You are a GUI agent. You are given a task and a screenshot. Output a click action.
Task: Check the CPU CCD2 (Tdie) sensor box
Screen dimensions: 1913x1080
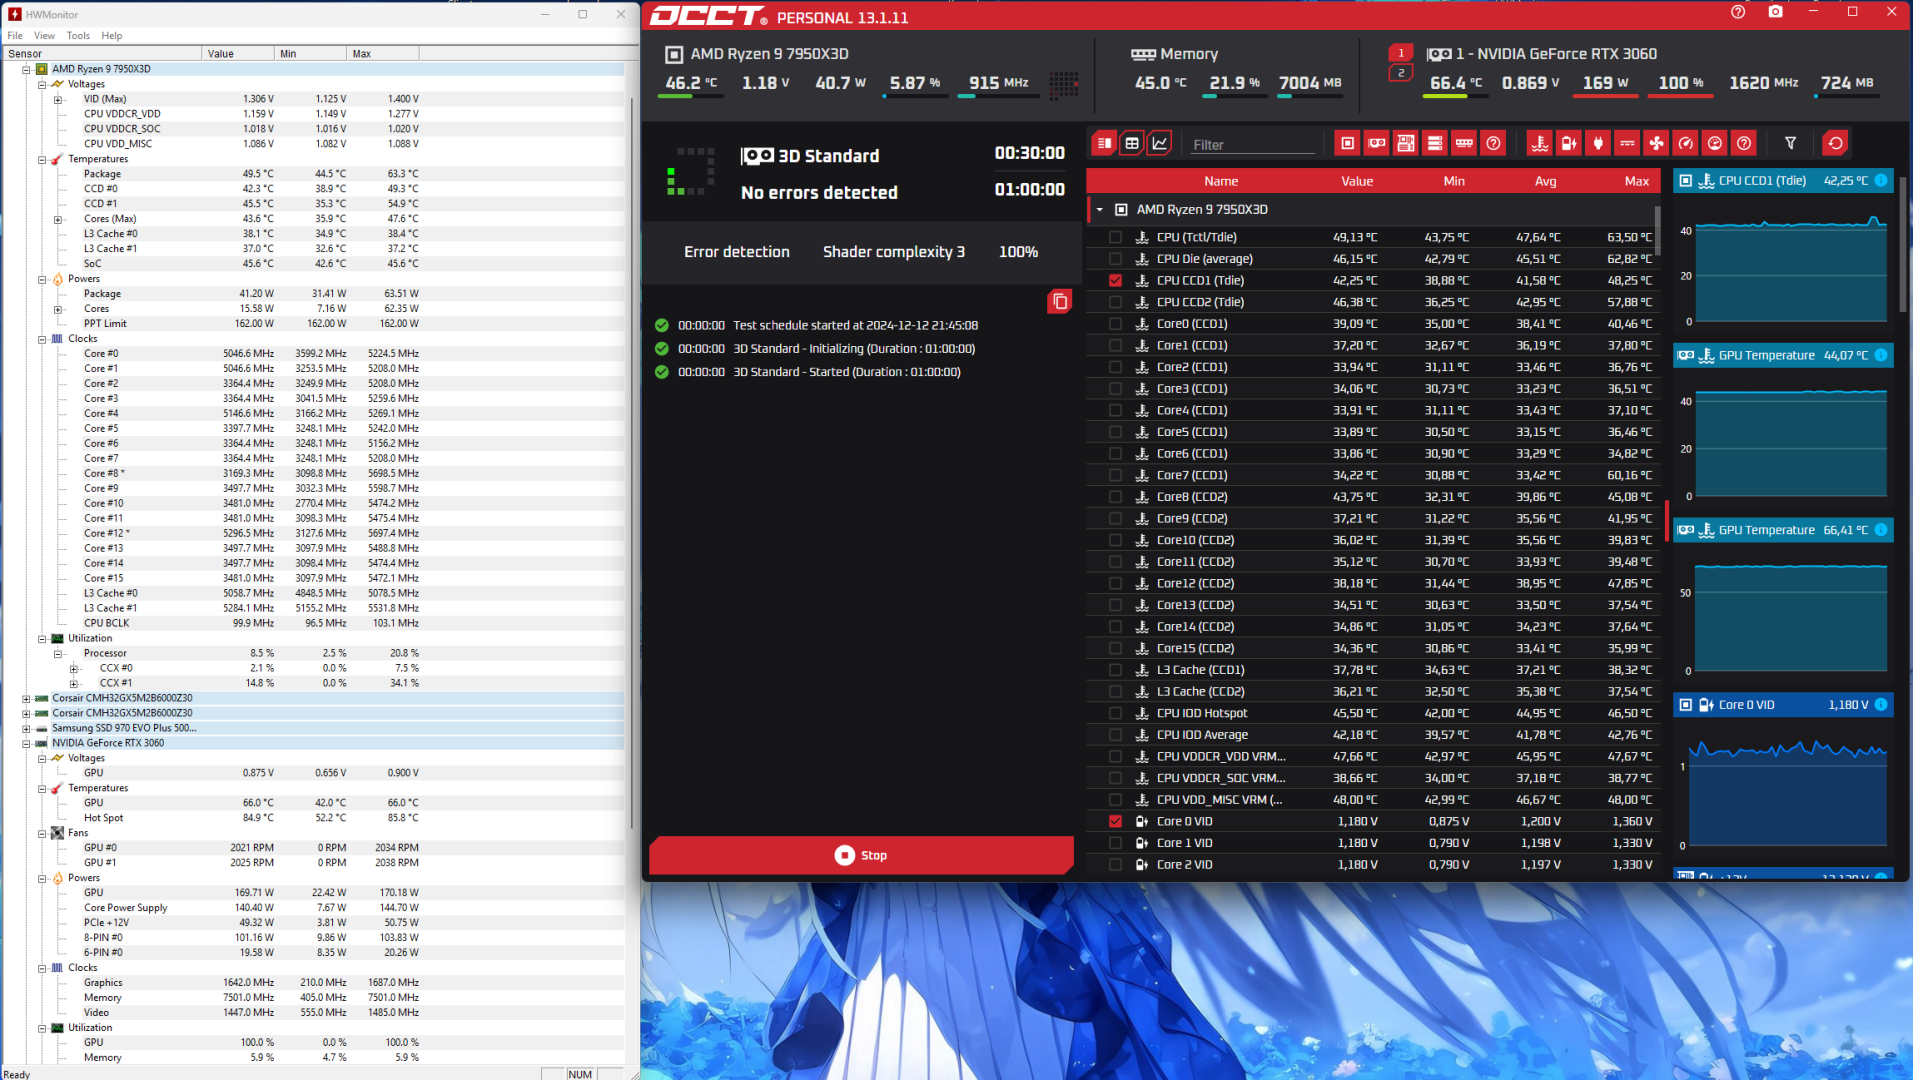pyautogui.click(x=1115, y=302)
